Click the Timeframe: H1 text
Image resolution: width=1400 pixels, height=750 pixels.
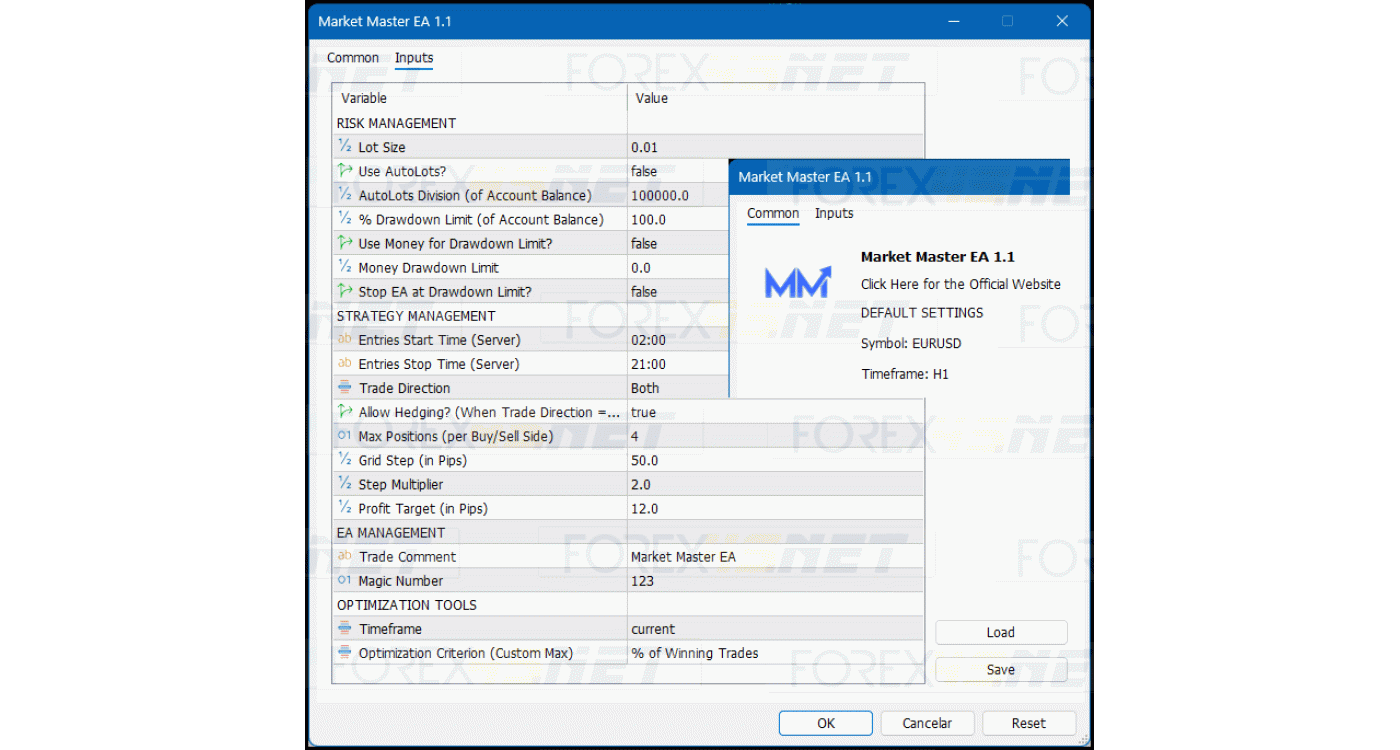coord(905,374)
